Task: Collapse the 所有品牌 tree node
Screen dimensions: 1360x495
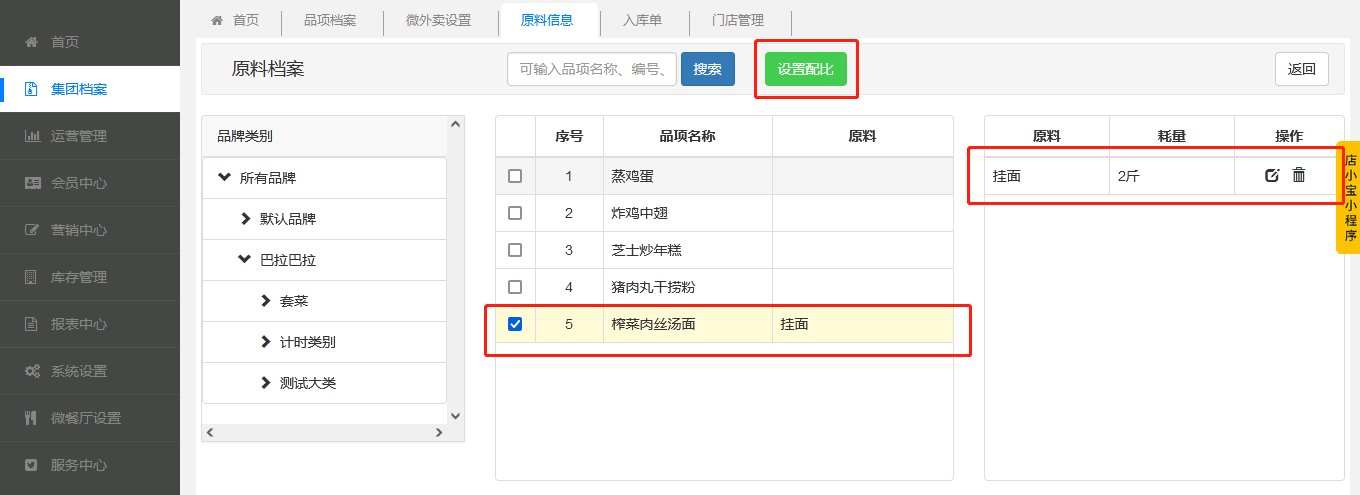Action: point(224,178)
